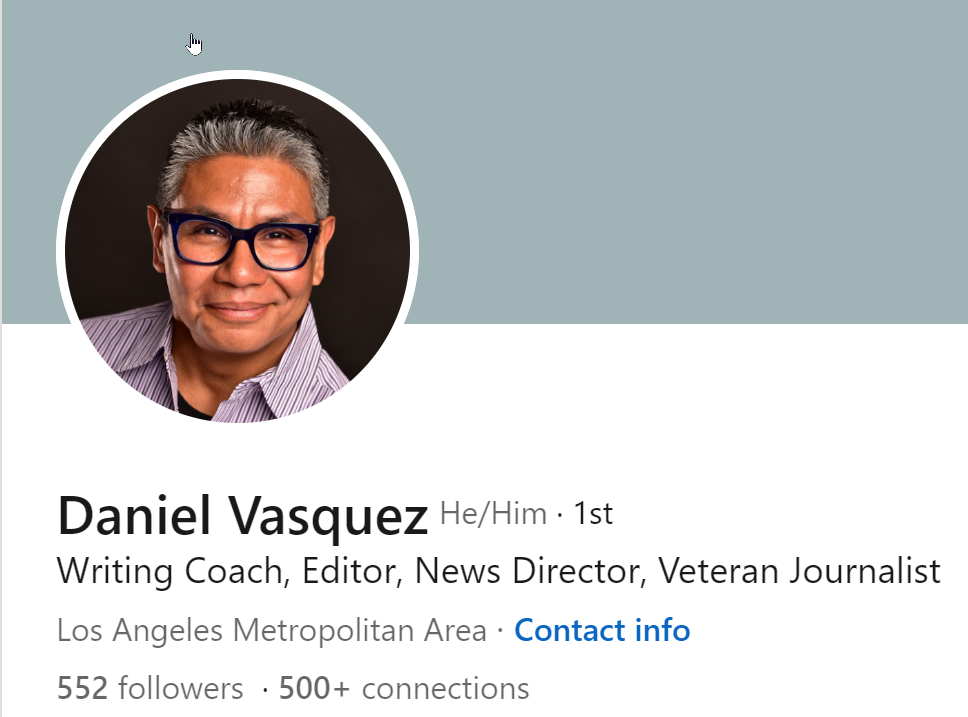Click the Editor word in the headline
This screenshot has height=717, width=968.
(348, 571)
